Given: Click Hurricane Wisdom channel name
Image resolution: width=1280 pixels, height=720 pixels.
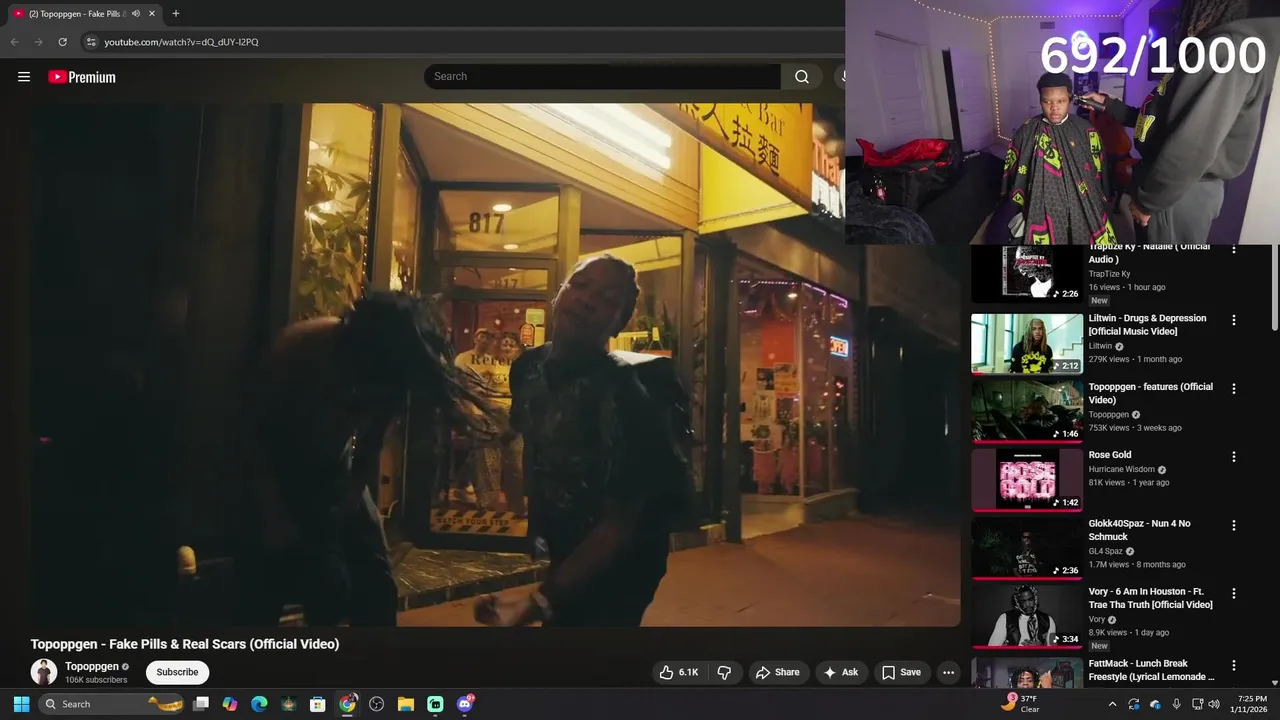Looking at the screenshot, I should [x=1121, y=469].
